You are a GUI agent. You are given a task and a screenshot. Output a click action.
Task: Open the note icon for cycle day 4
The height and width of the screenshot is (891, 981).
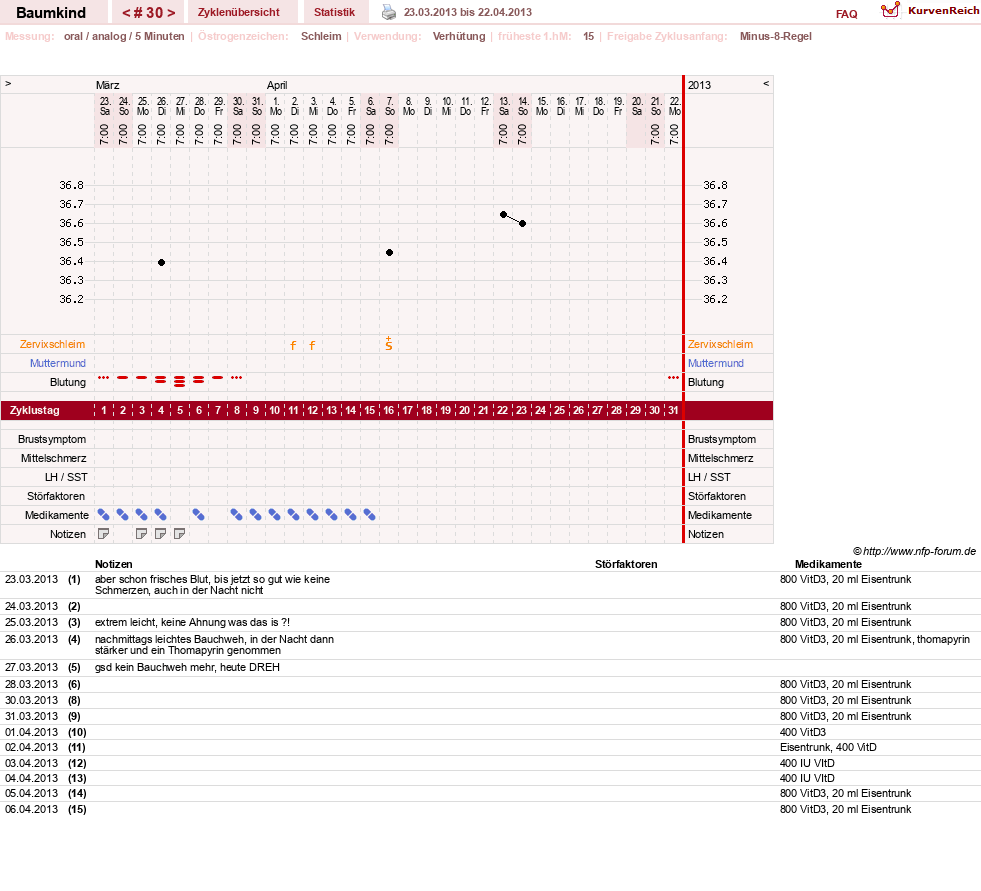coord(161,534)
